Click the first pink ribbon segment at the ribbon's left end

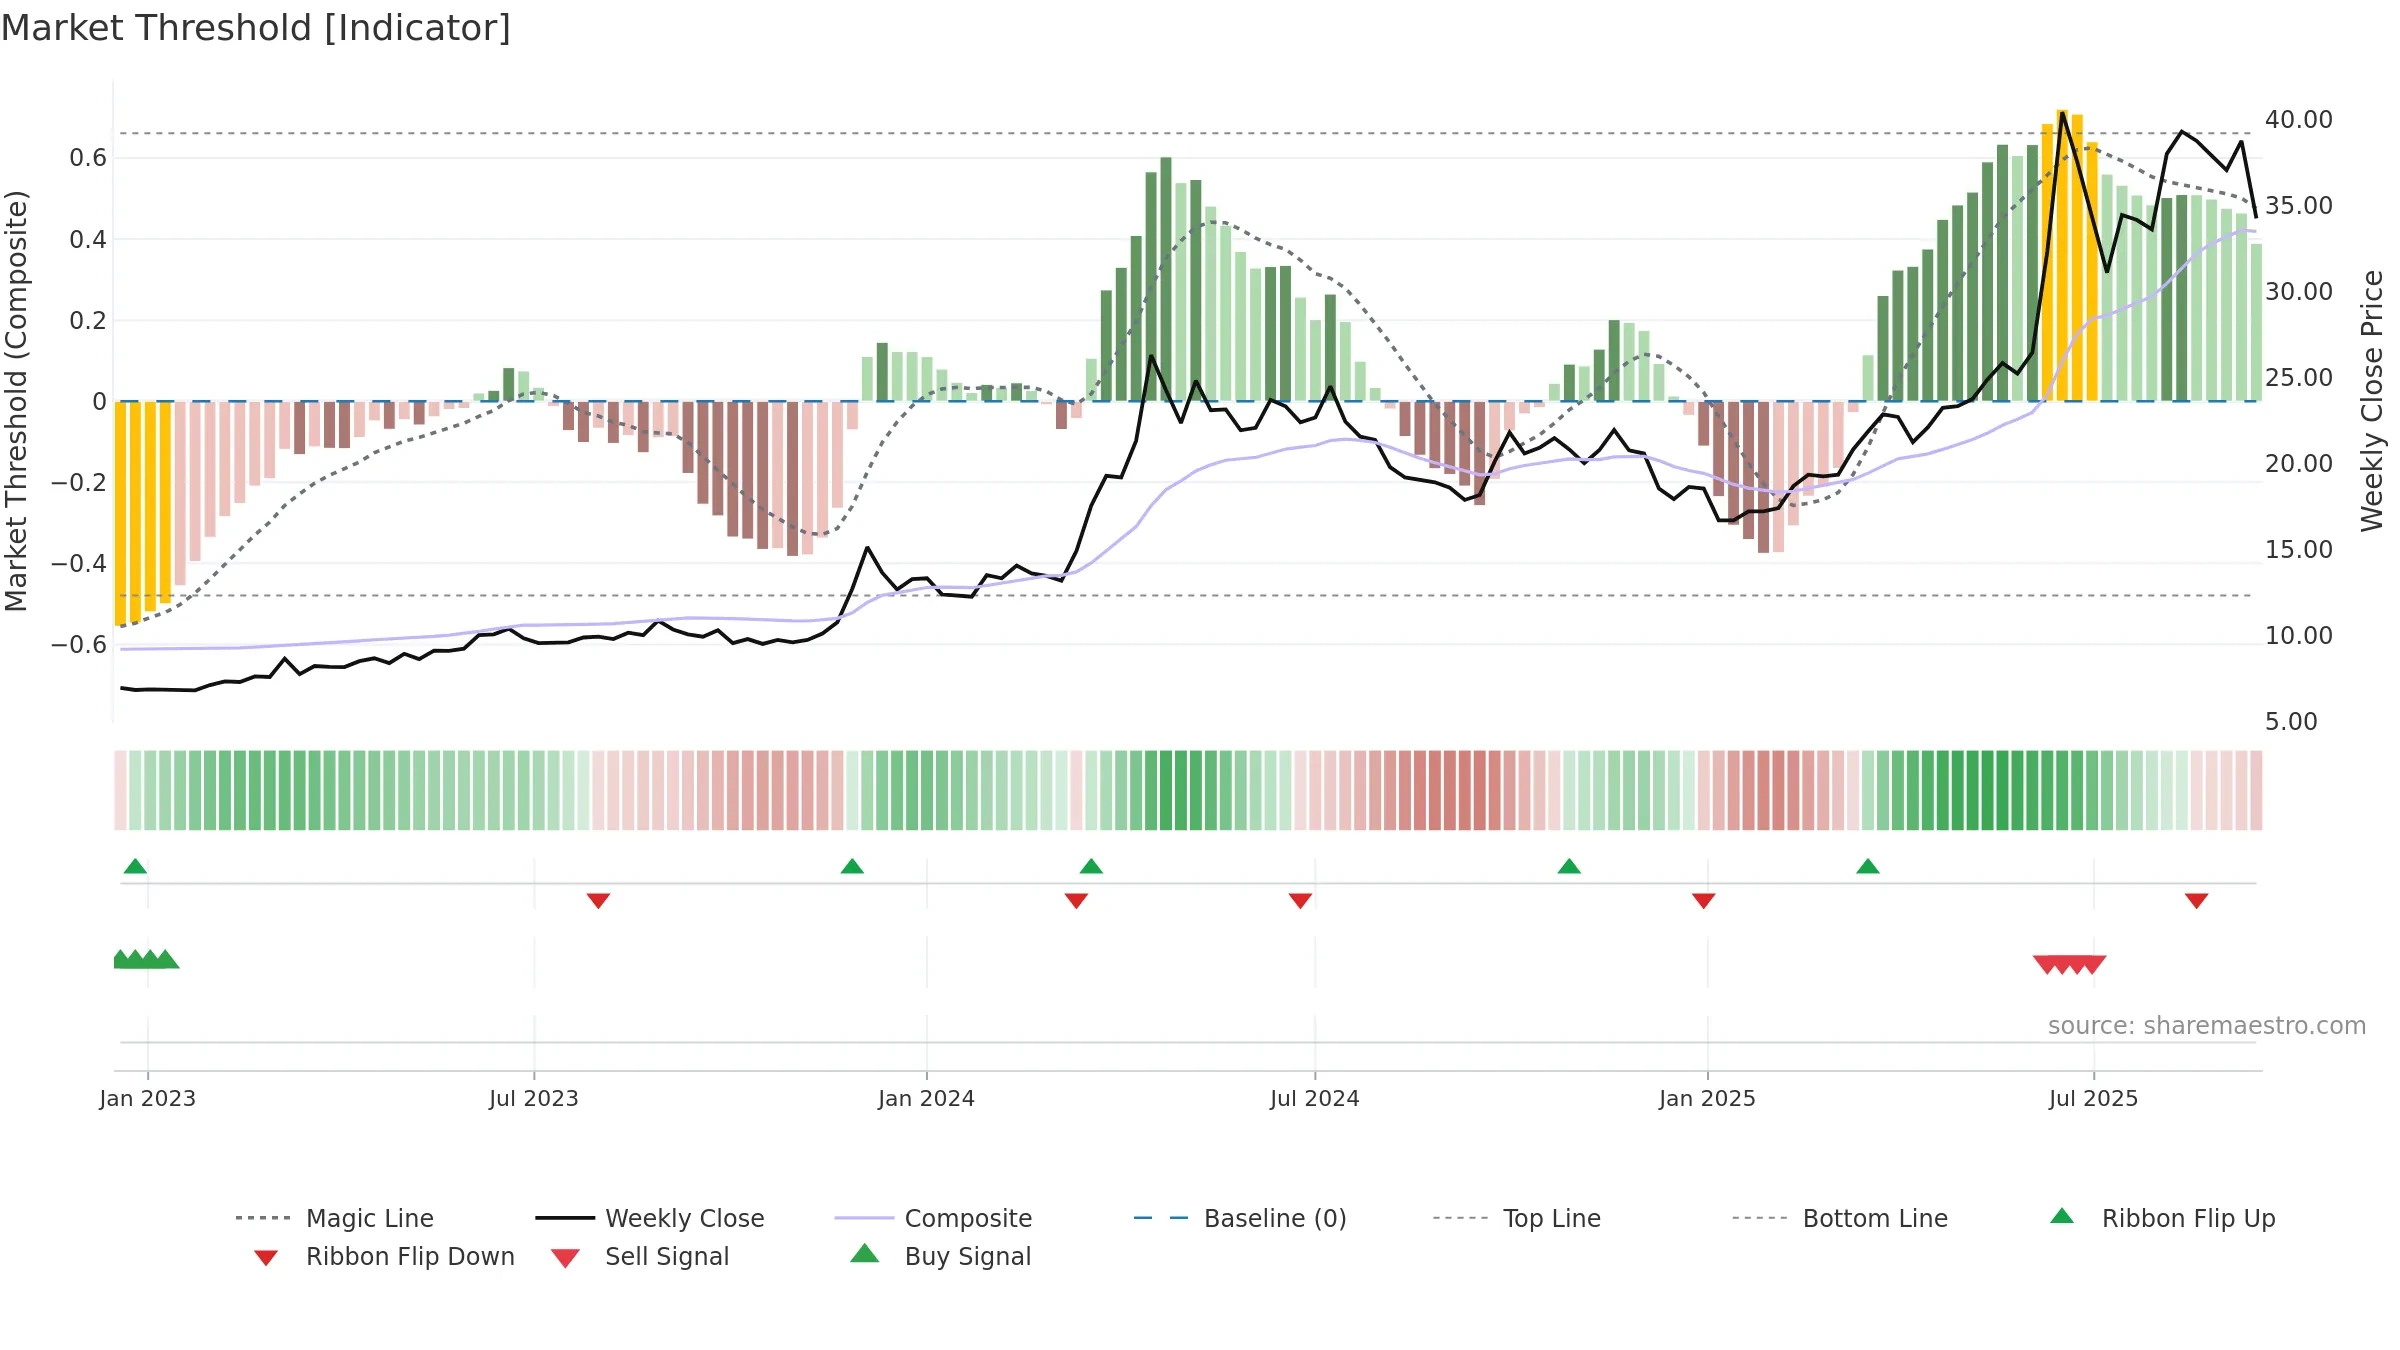pos(121,790)
